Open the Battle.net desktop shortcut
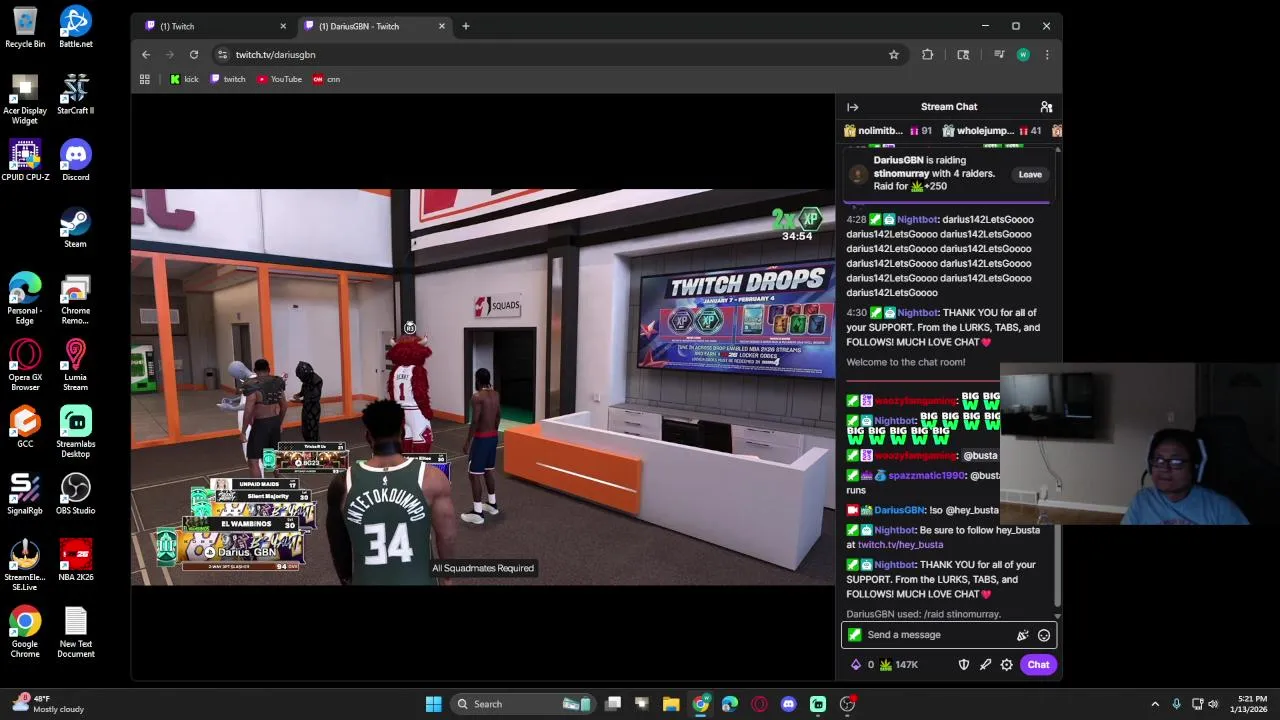The height and width of the screenshot is (720, 1280). click(x=76, y=28)
